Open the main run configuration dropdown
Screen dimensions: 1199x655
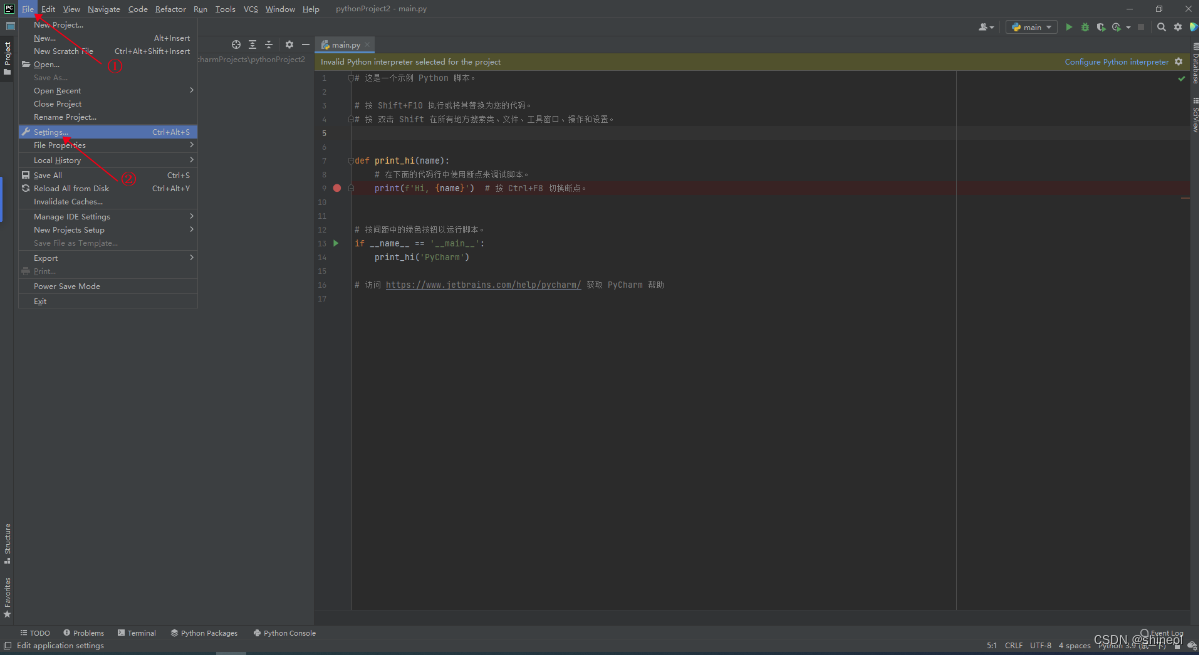point(1031,27)
